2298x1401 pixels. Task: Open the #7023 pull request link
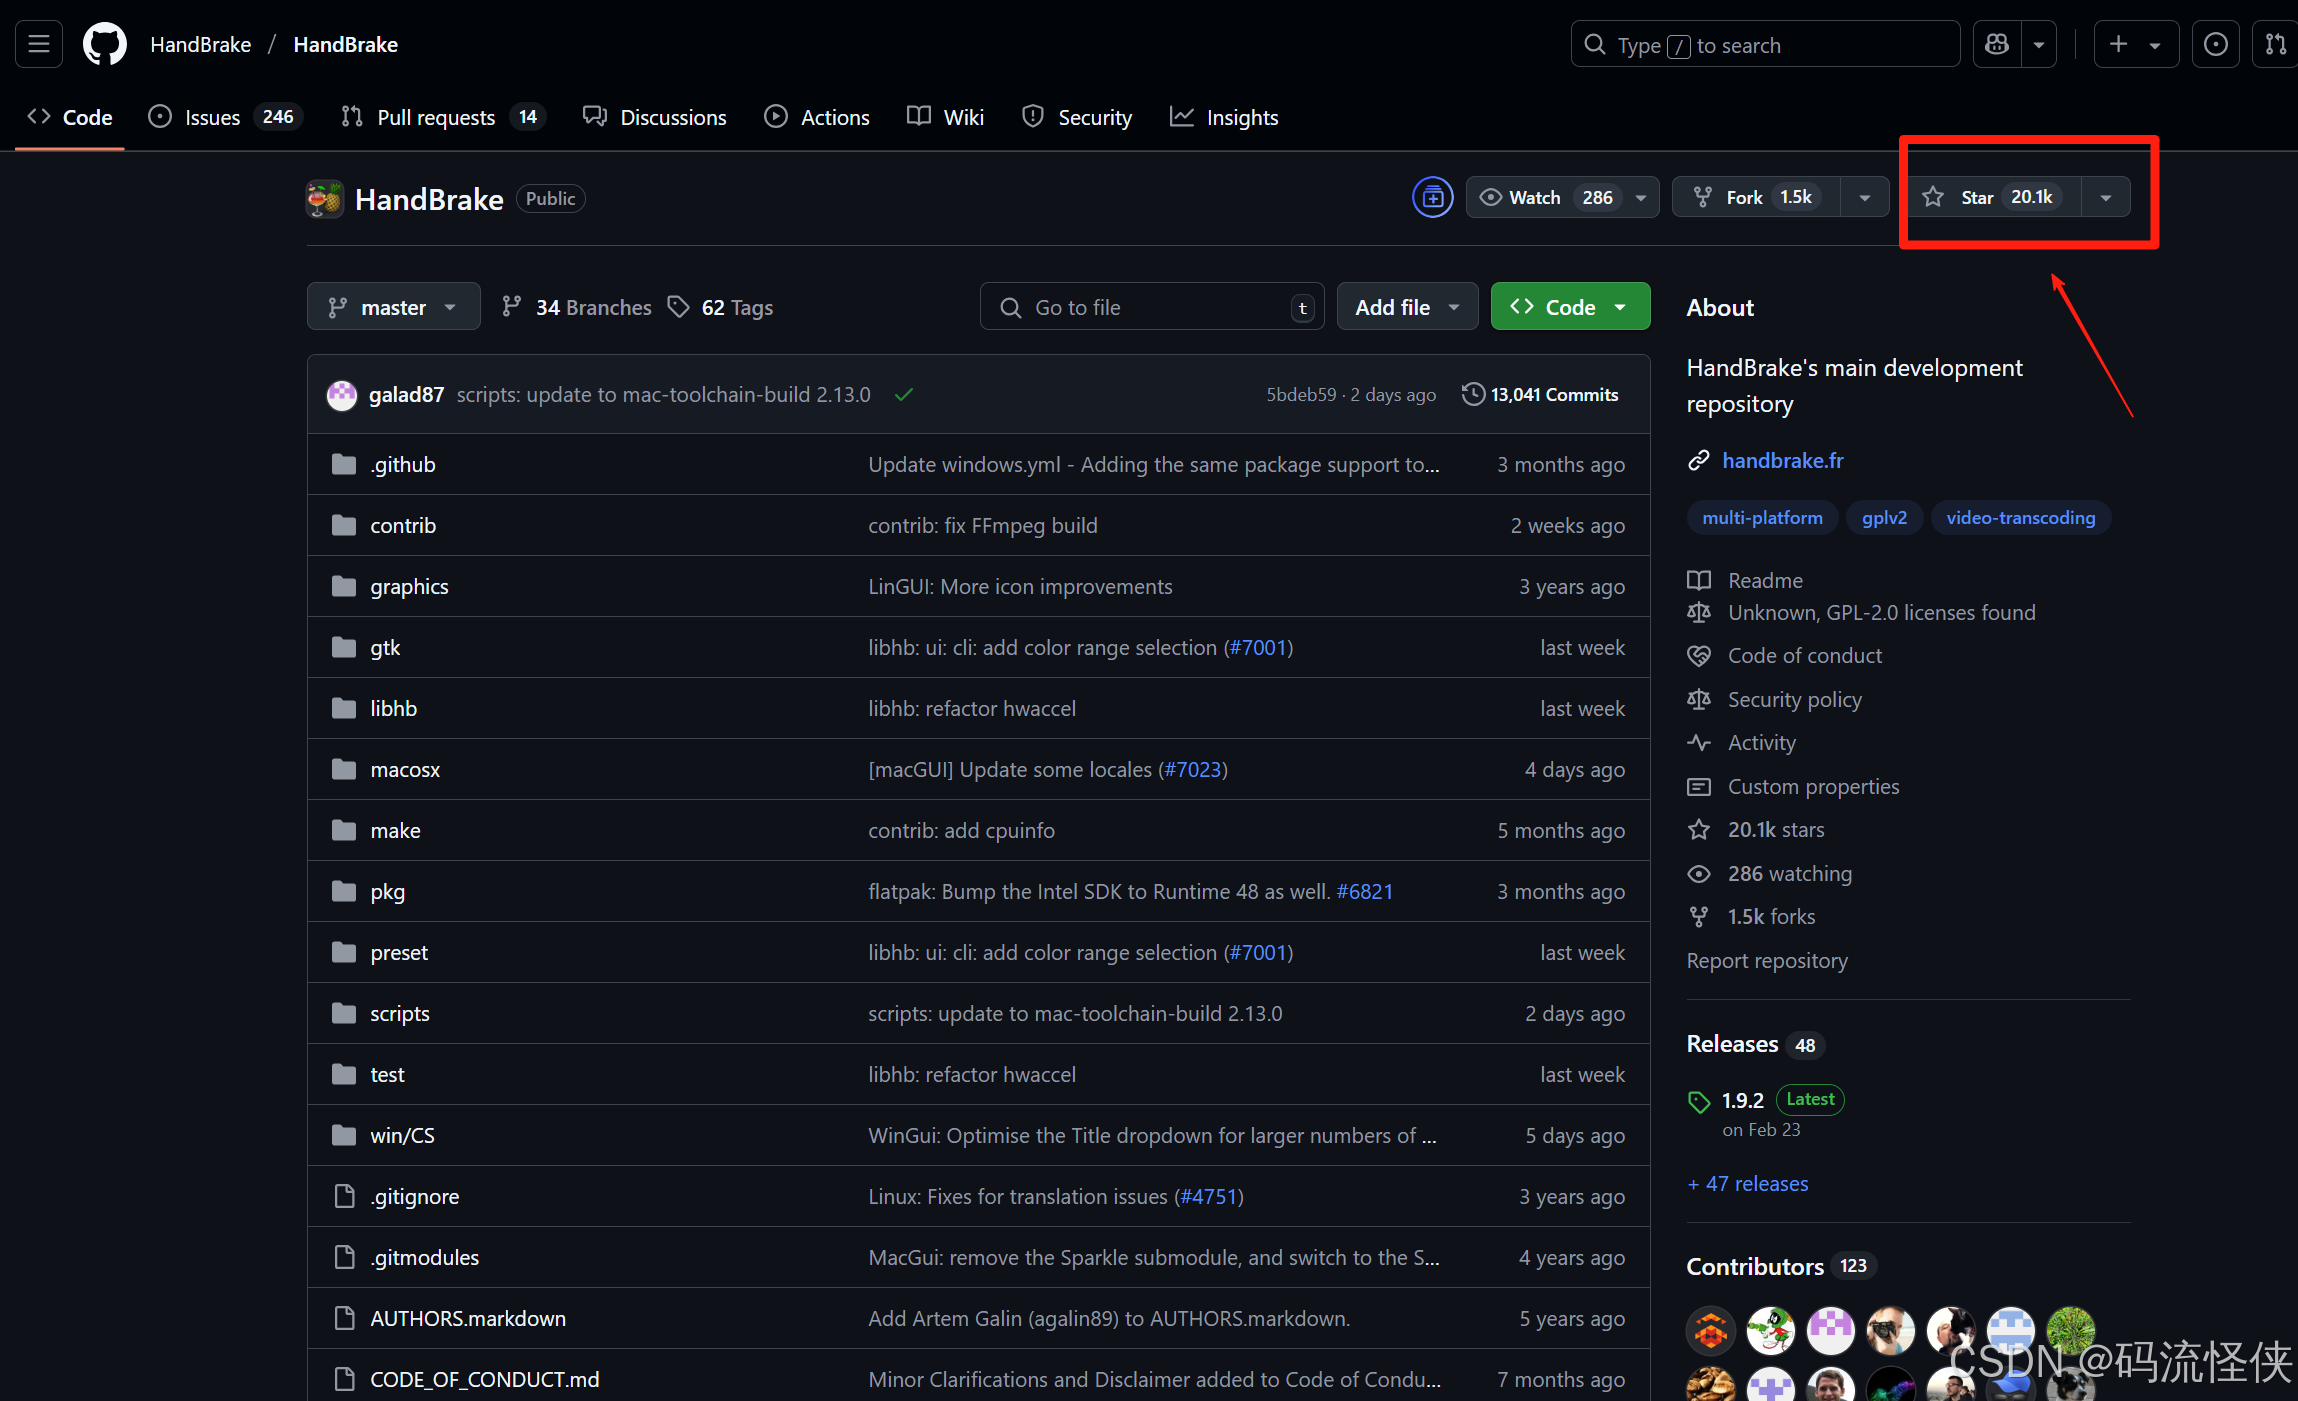click(x=1192, y=769)
